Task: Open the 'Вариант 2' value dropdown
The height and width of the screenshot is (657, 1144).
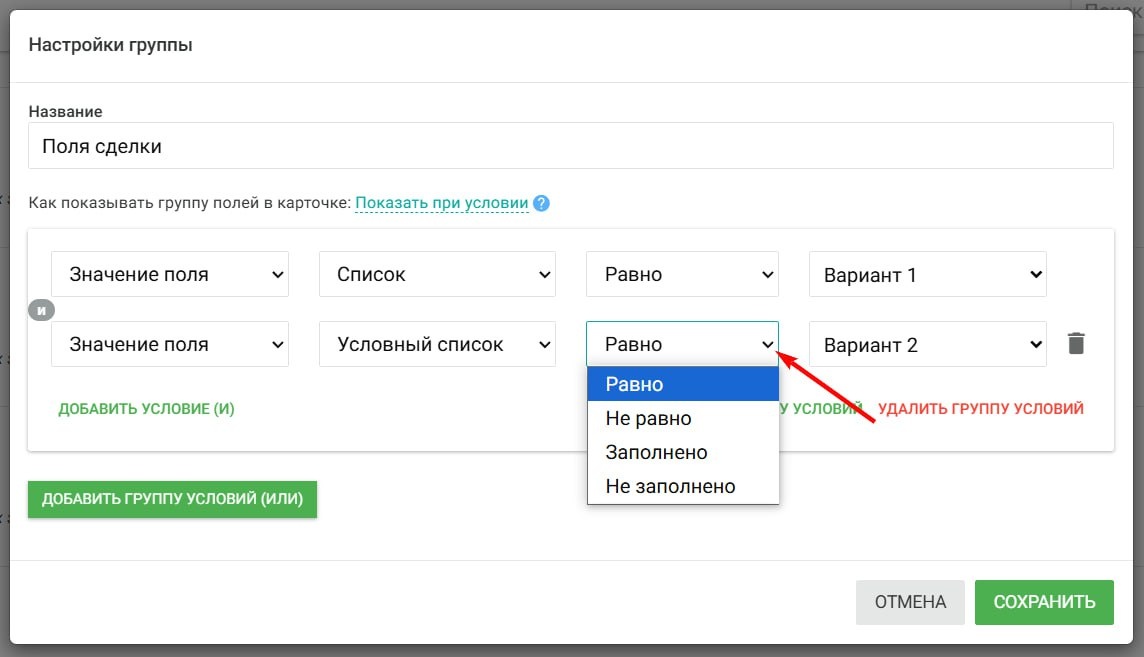Action: click(927, 343)
